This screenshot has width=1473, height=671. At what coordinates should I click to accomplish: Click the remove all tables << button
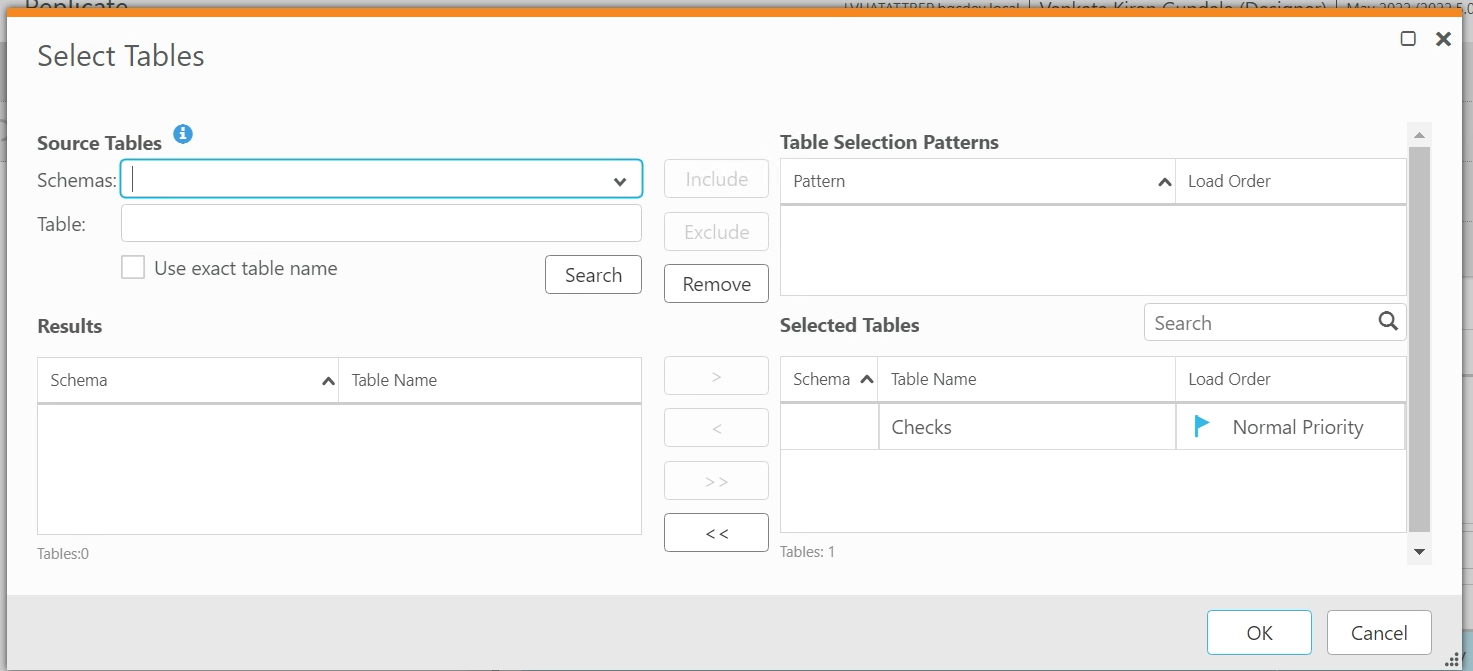click(x=716, y=533)
